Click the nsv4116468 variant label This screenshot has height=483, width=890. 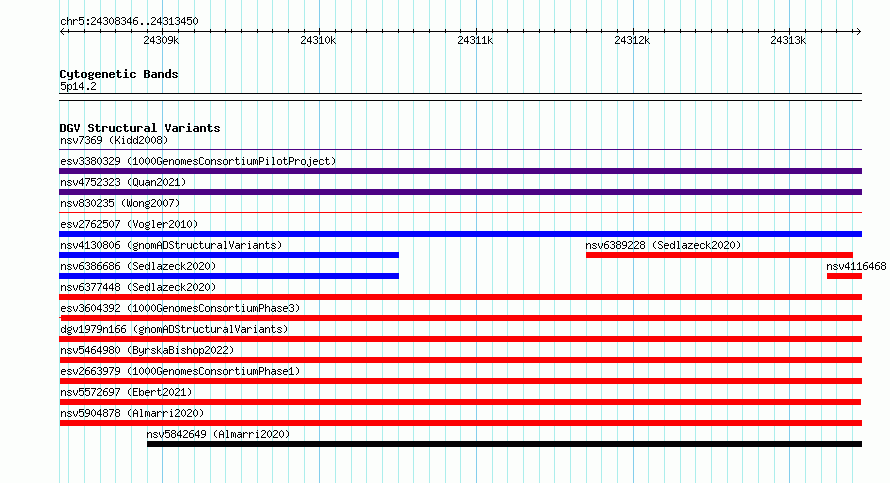(x=856, y=267)
